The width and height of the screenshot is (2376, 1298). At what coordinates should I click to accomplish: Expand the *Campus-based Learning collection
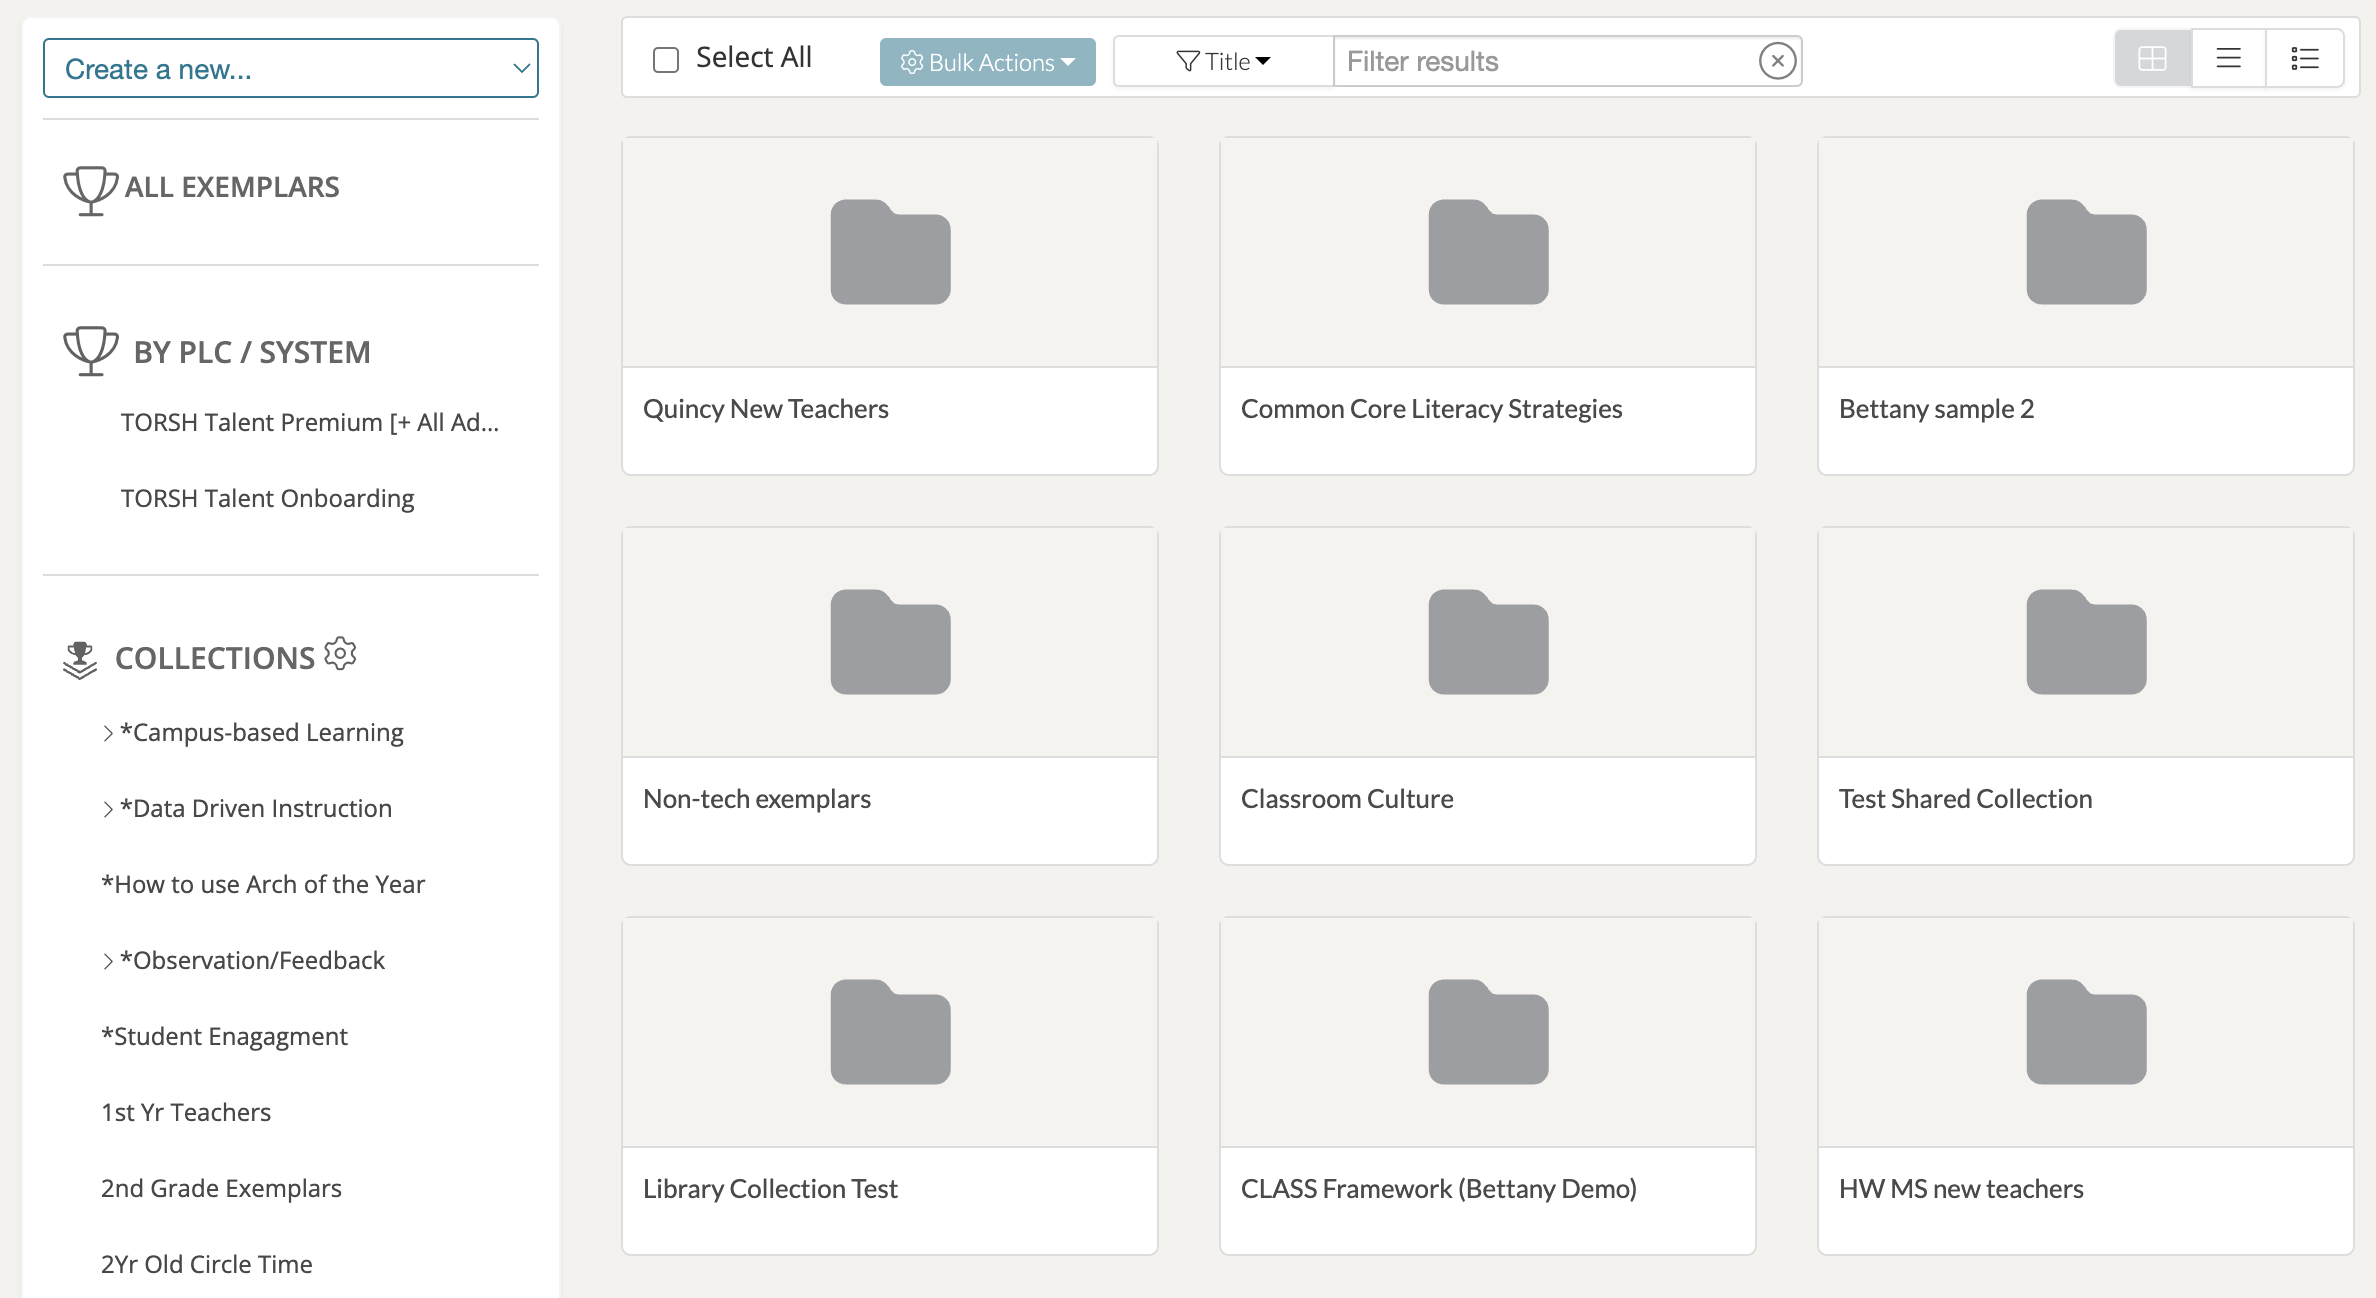tap(108, 733)
